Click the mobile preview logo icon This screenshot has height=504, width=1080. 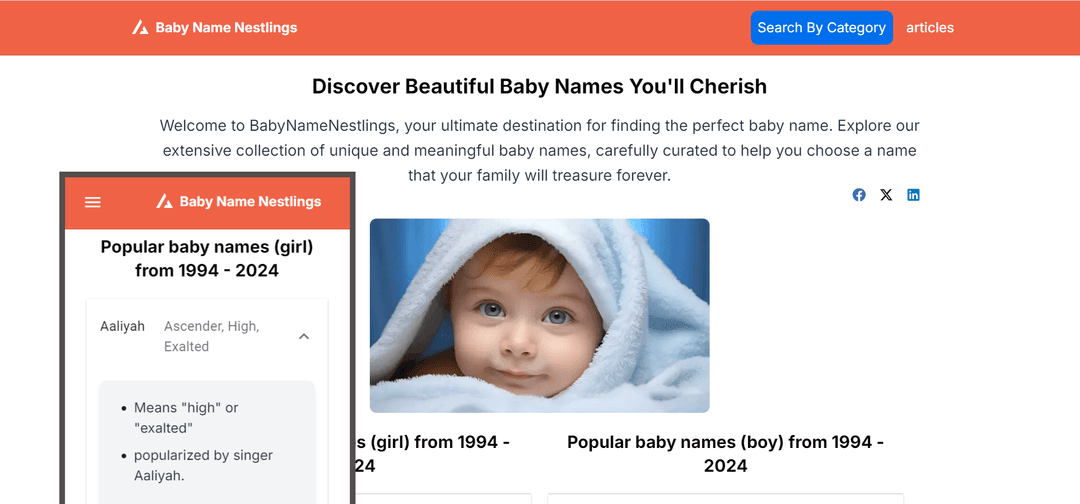pos(164,201)
